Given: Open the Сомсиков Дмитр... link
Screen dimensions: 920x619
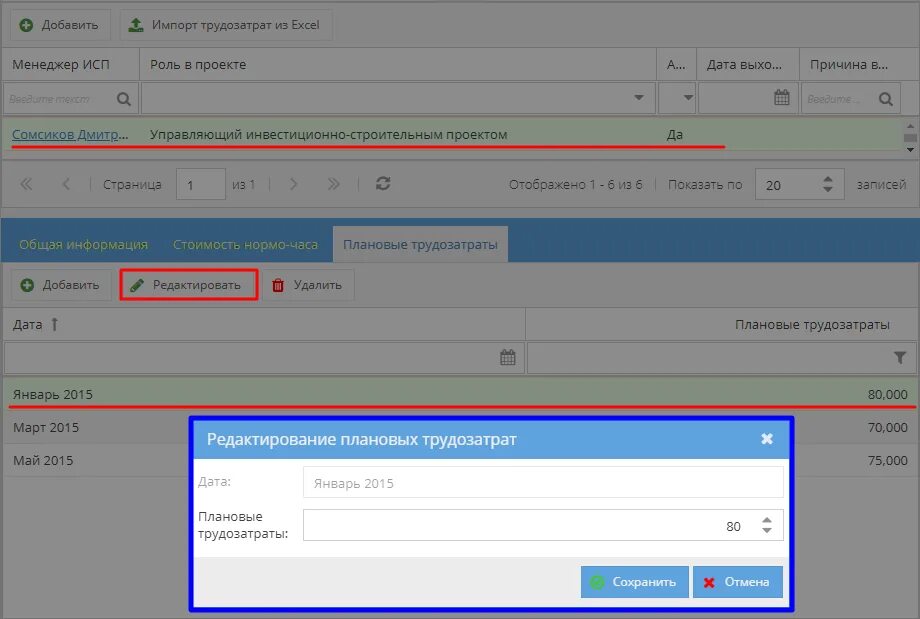Looking at the screenshot, I should coord(70,134).
